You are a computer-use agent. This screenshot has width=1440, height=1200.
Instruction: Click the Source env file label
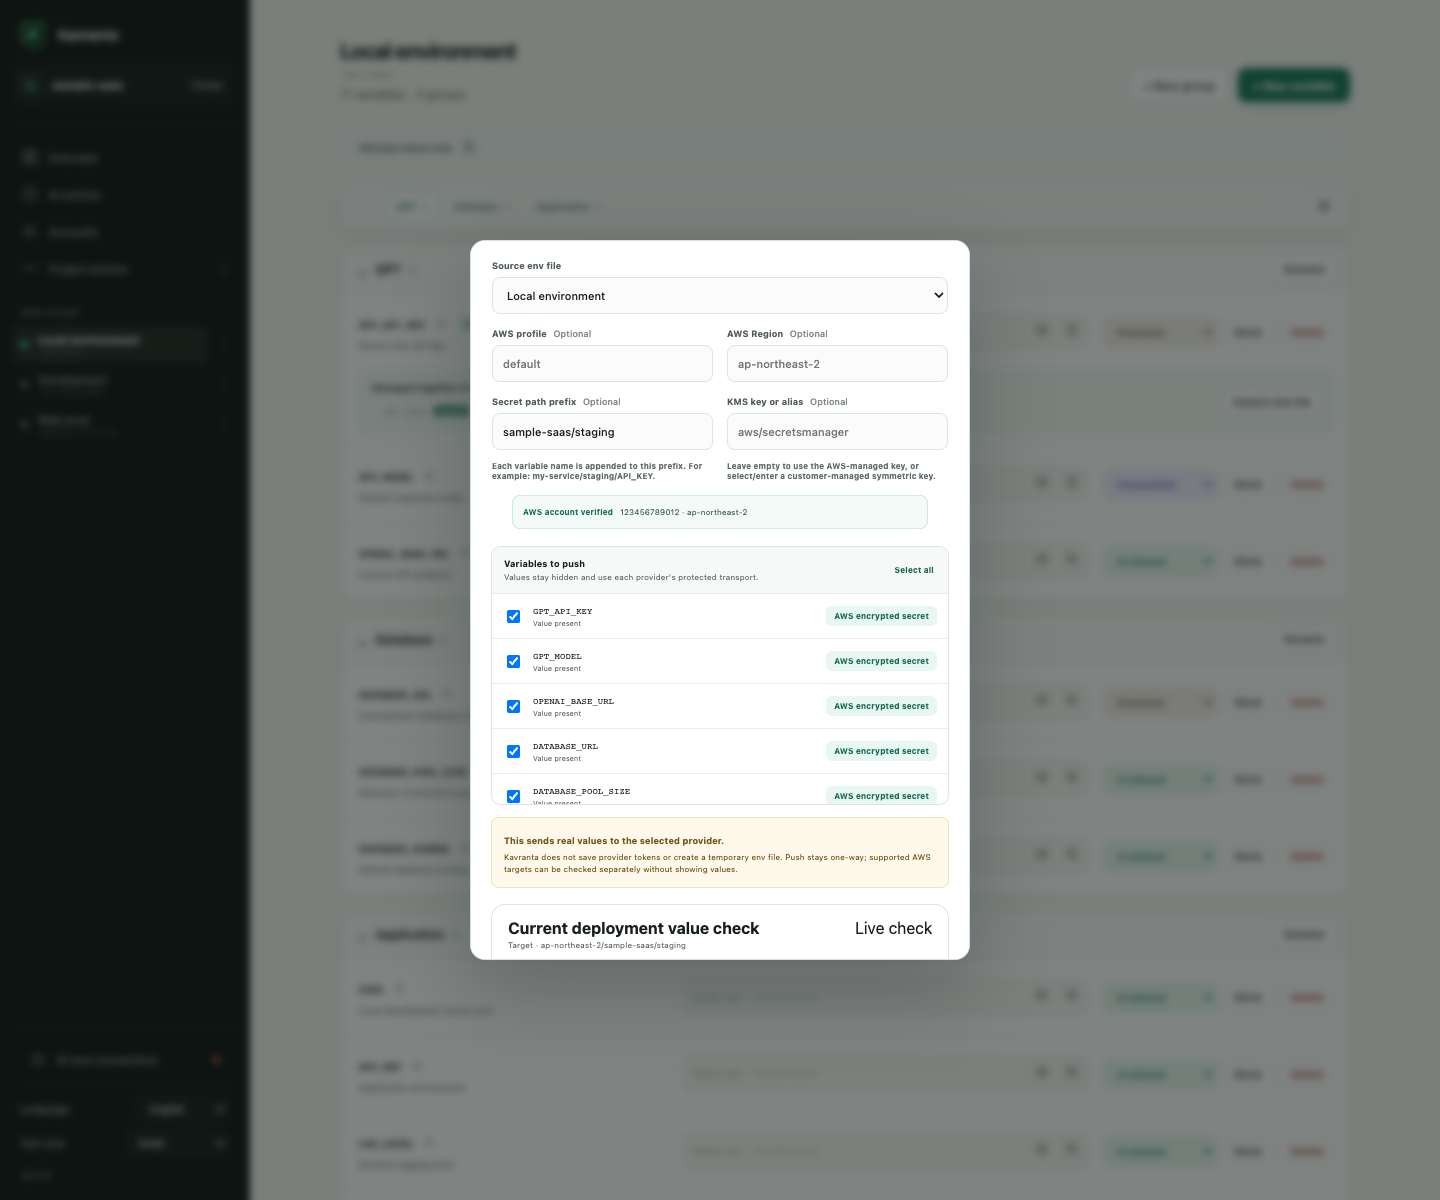[526, 266]
